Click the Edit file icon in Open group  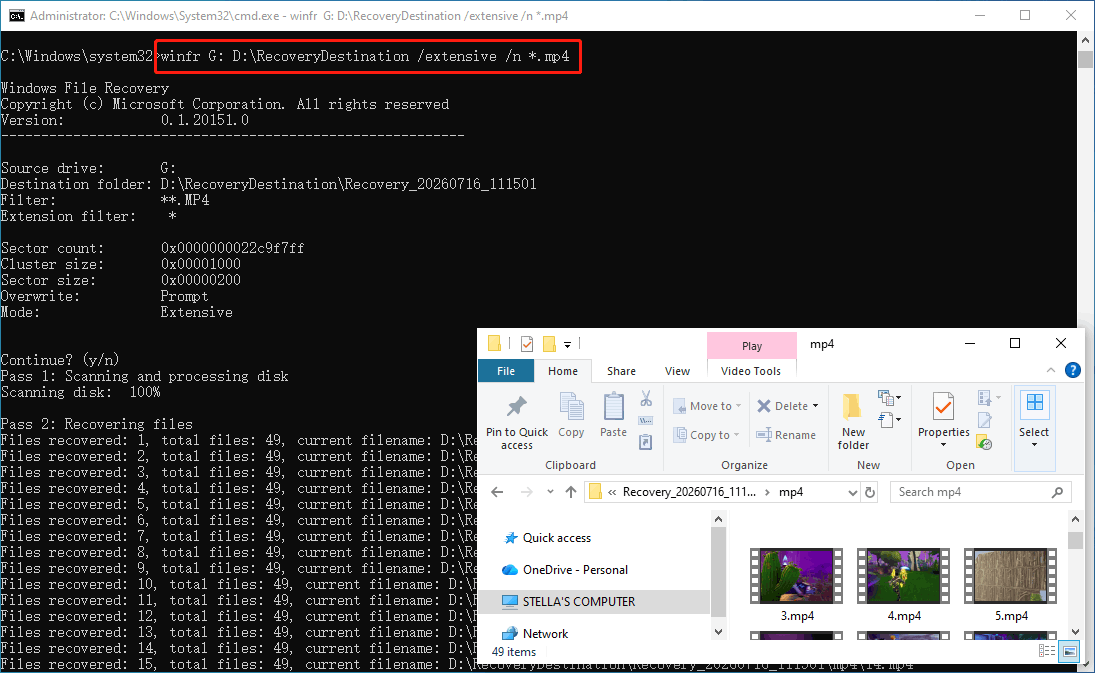click(985, 420)
